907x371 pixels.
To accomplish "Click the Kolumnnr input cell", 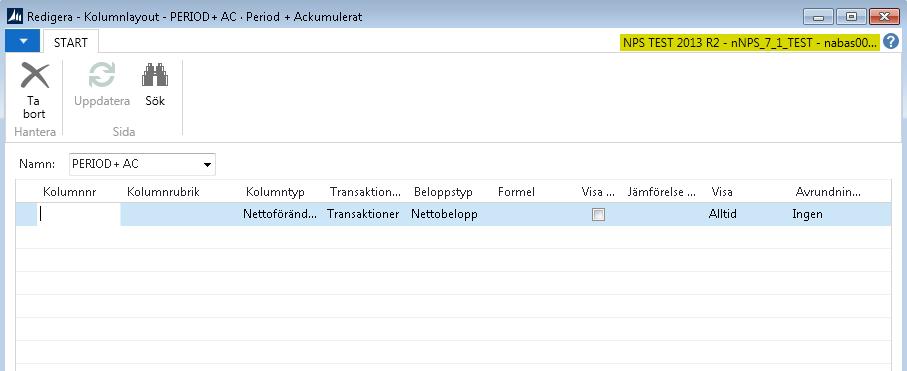I will (x=79, y=214).
